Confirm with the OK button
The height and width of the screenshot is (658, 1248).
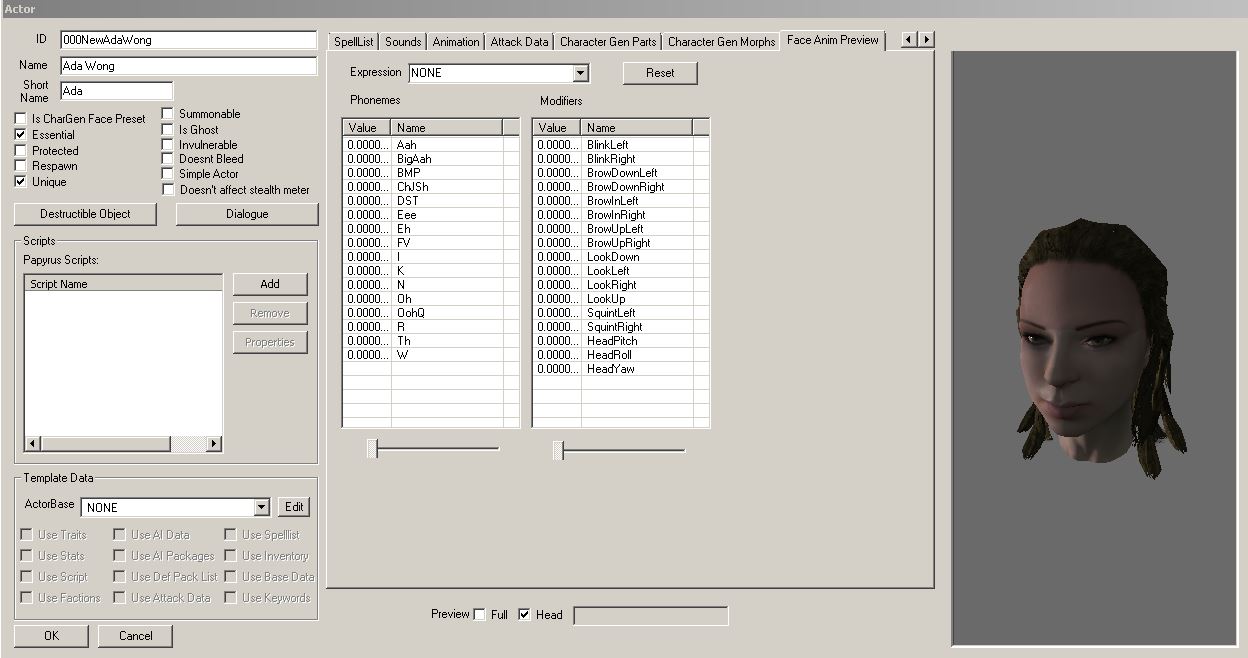pos(51,636)
